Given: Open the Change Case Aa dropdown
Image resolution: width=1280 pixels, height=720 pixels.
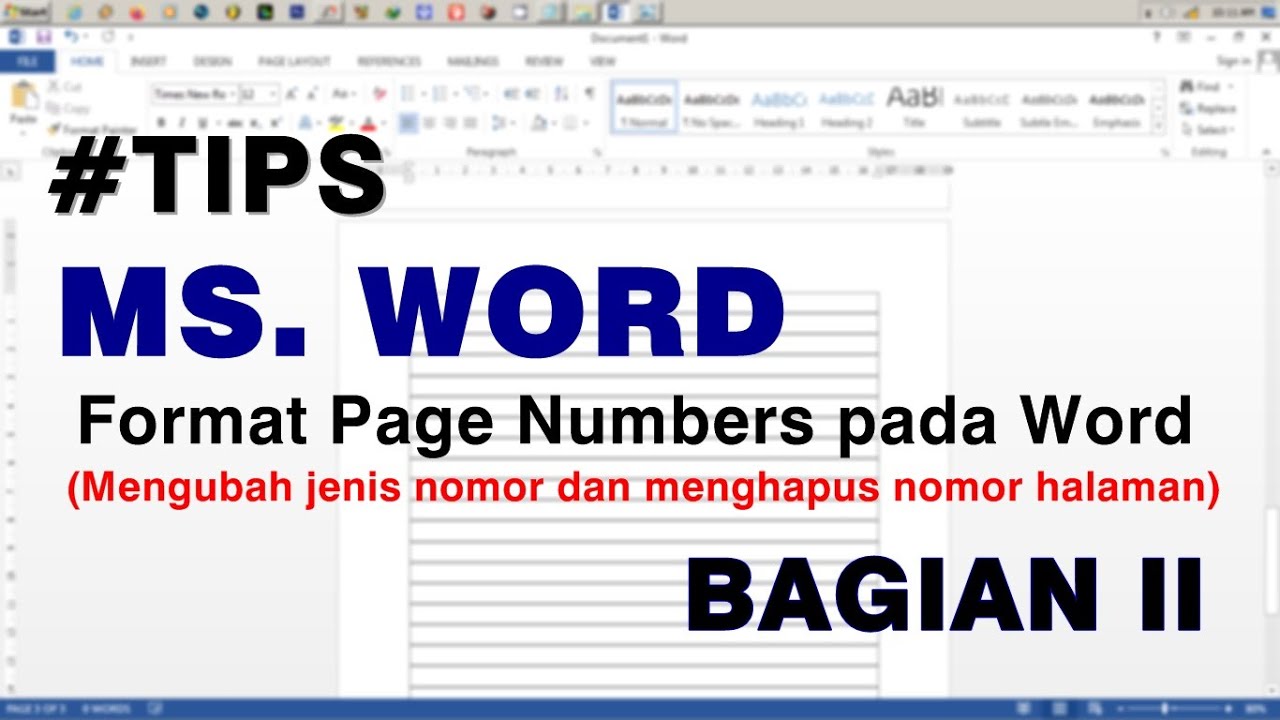Looking at the screenshot, I should [344, 94].
